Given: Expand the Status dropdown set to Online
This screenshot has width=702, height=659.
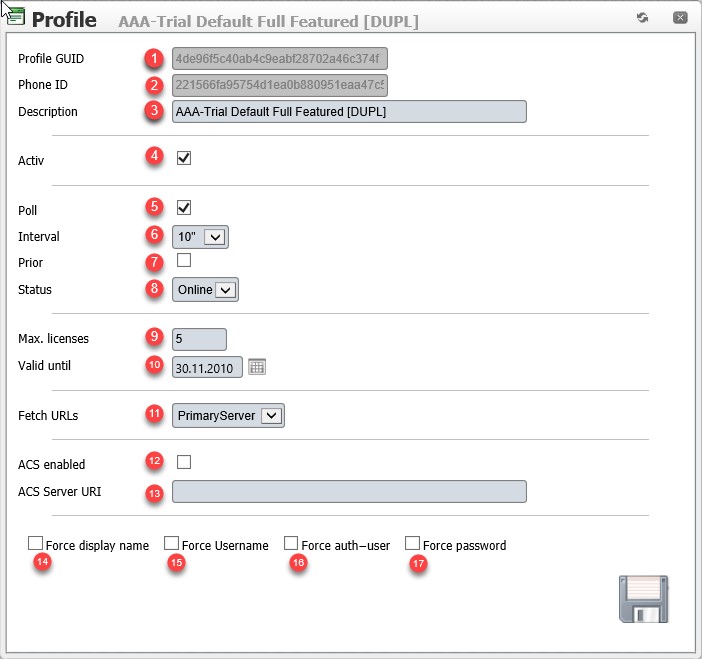Looking at the screenshot, I should pyautogui.click(x=205, y=290).
